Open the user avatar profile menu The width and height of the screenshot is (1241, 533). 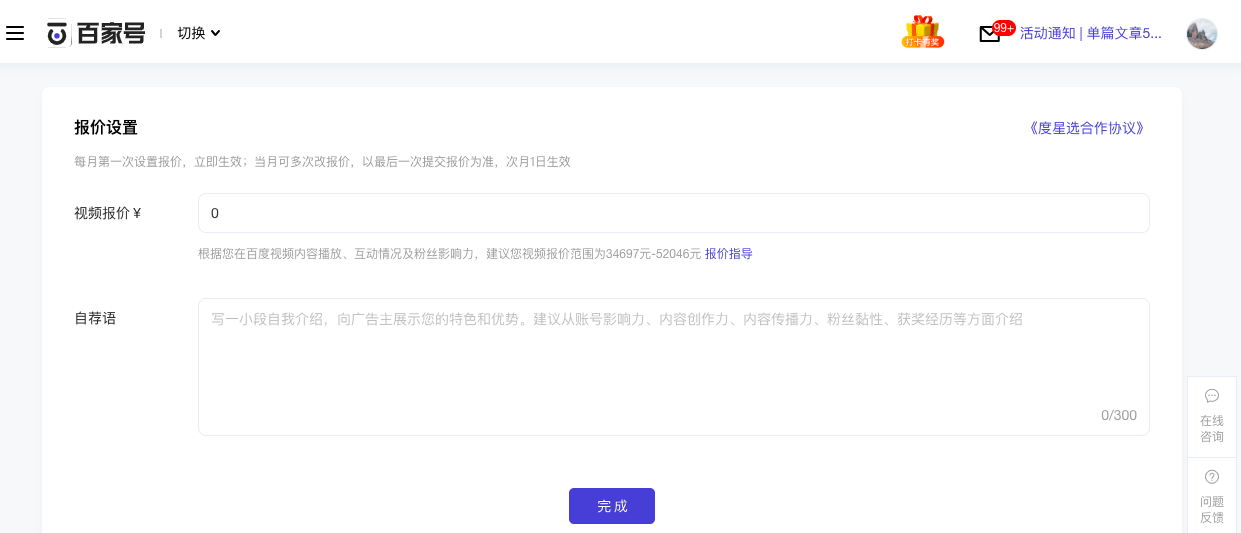tap(1202, 33)
